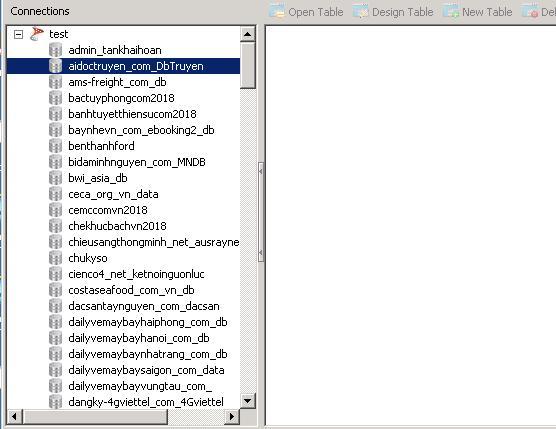Viewport: 556px width, 429px height.
Task: Click the horizontal scroll right arrow
Action: [232, 416]
